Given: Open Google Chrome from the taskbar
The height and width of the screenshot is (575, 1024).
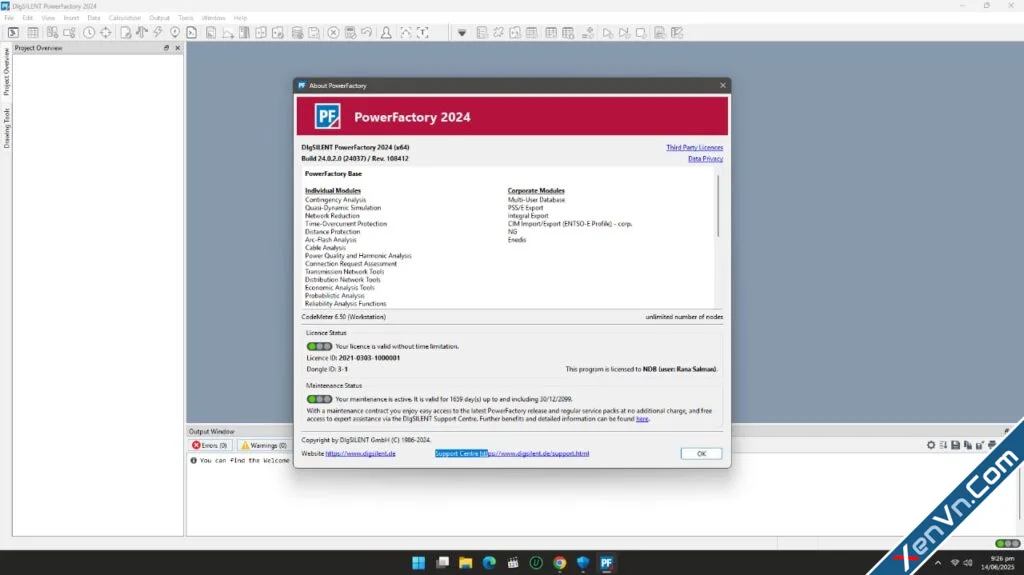Looking at the screenshot, I should (560, 563).
